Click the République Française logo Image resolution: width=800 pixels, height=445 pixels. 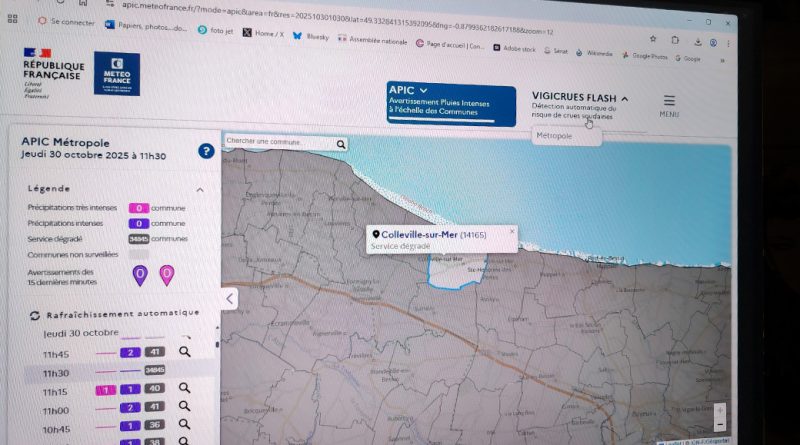pos(53,73)
